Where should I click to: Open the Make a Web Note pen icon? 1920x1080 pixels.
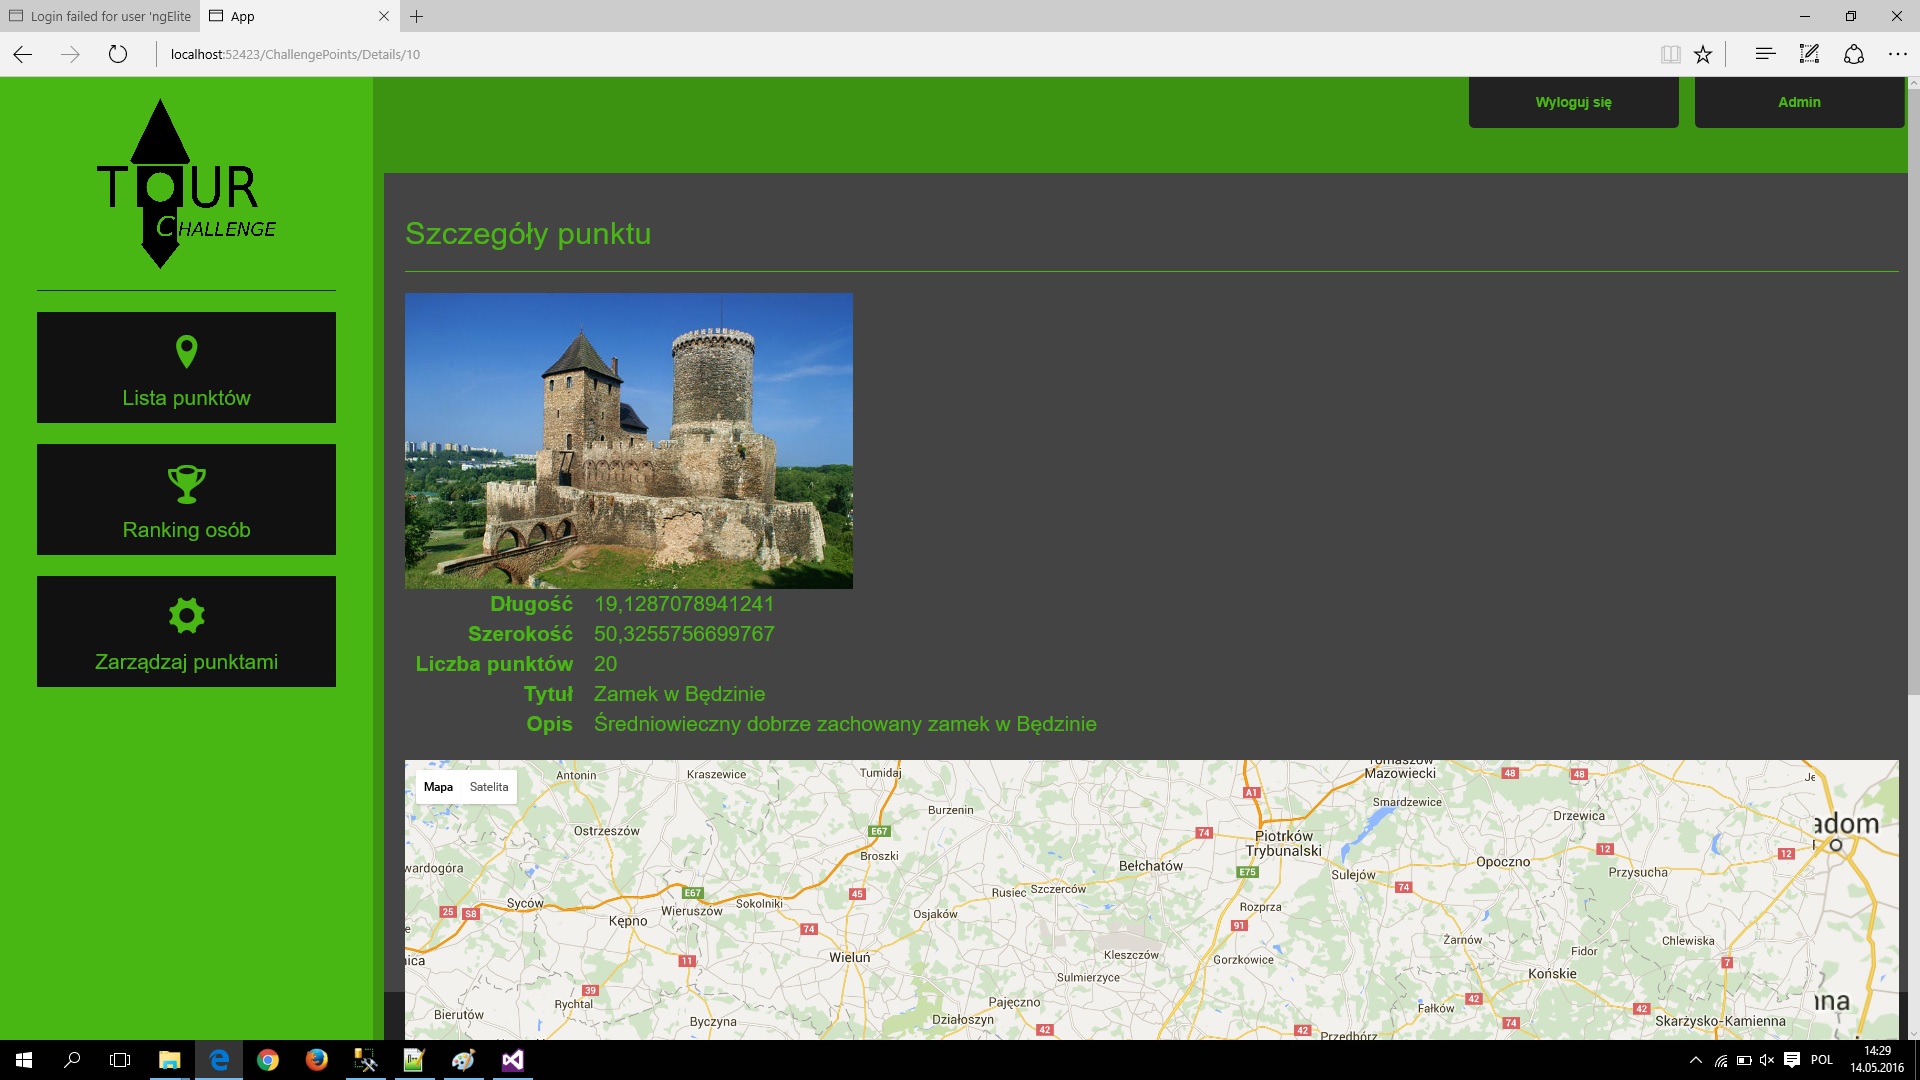point(1809,54)
